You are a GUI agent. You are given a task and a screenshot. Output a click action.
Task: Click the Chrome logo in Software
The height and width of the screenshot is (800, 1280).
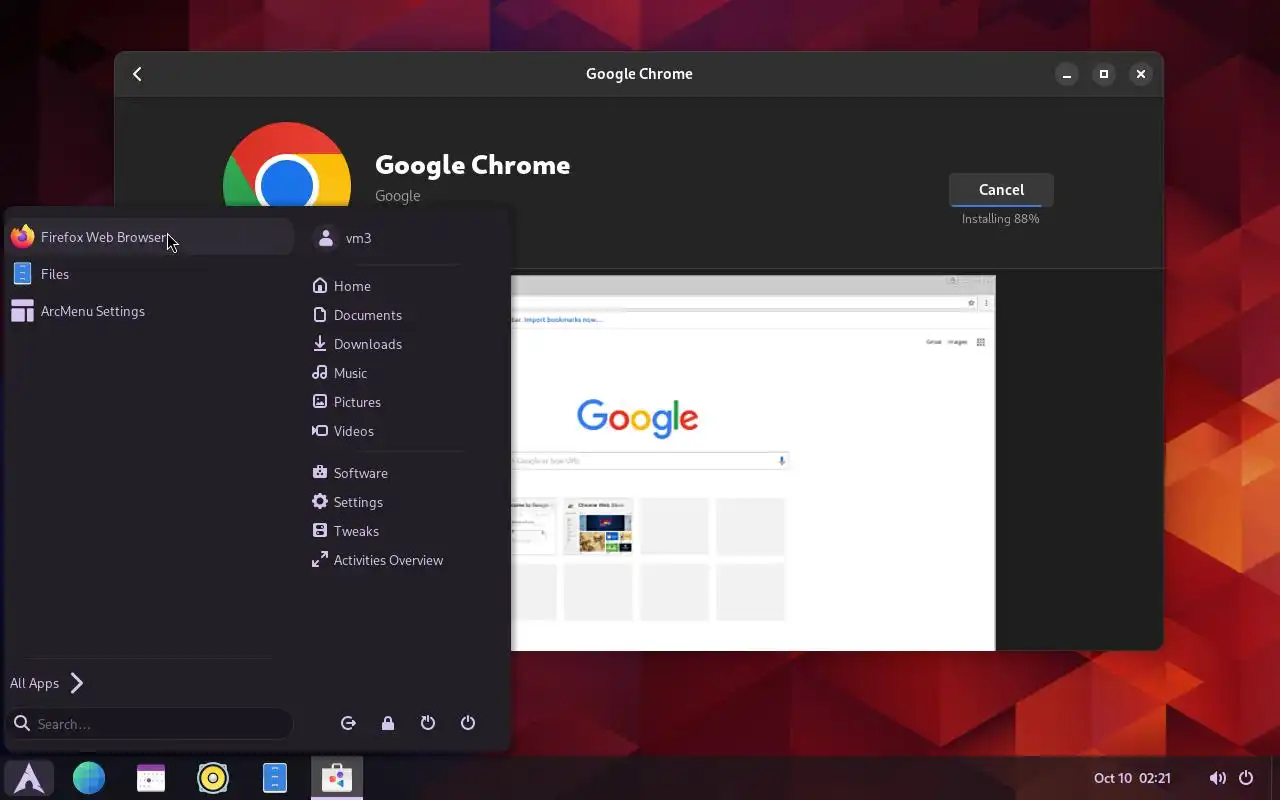287,165
